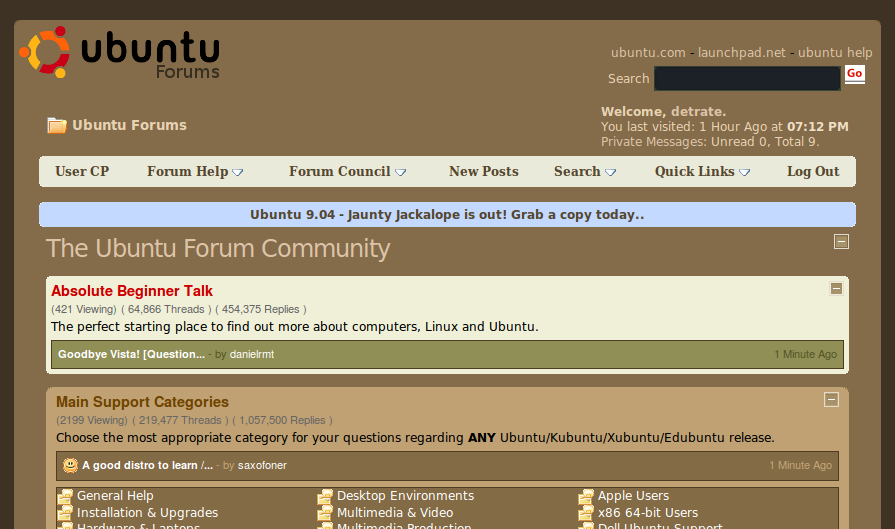Click the folder icon next to Apple Users
Image resolution: width=895 pixels, height=529 pixels.
[586, 496]
